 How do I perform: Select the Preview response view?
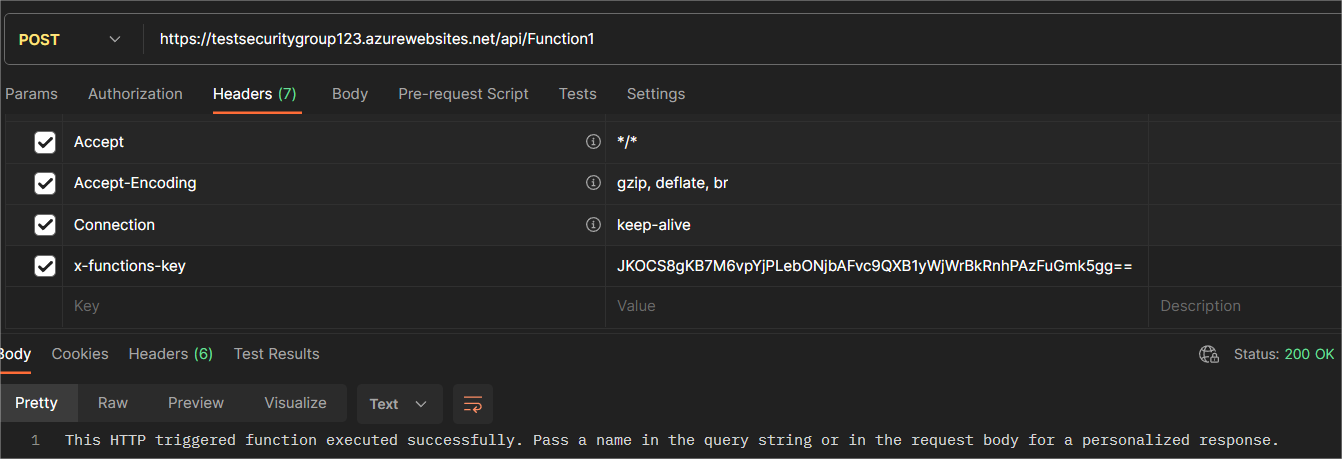[x=196, y=403]
